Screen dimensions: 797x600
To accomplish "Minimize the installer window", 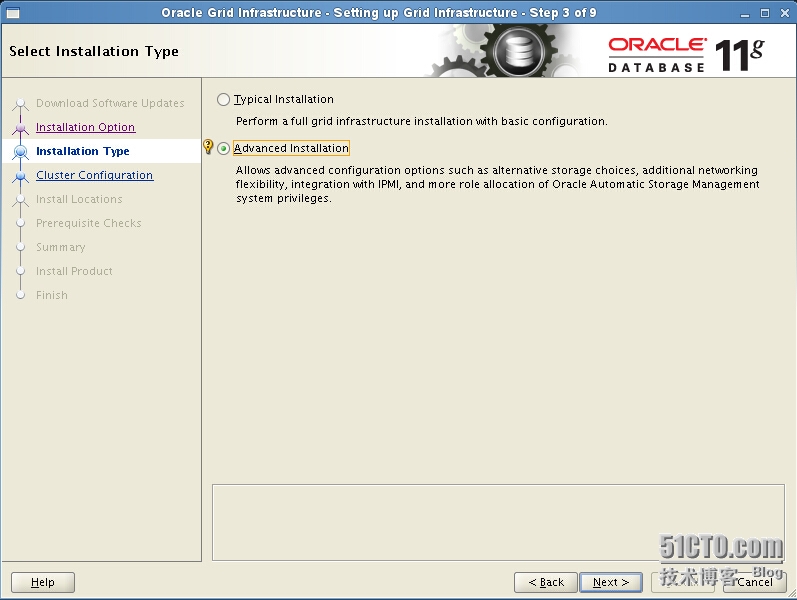I will 745,13.
